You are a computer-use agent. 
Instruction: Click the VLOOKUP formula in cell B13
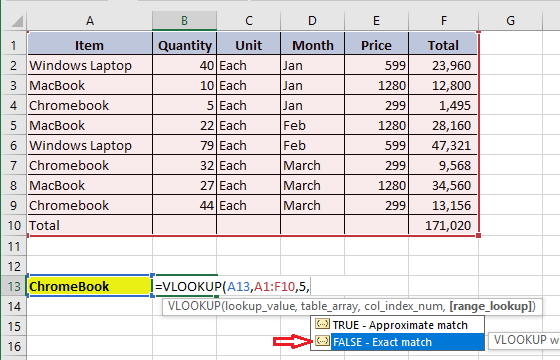232,286
